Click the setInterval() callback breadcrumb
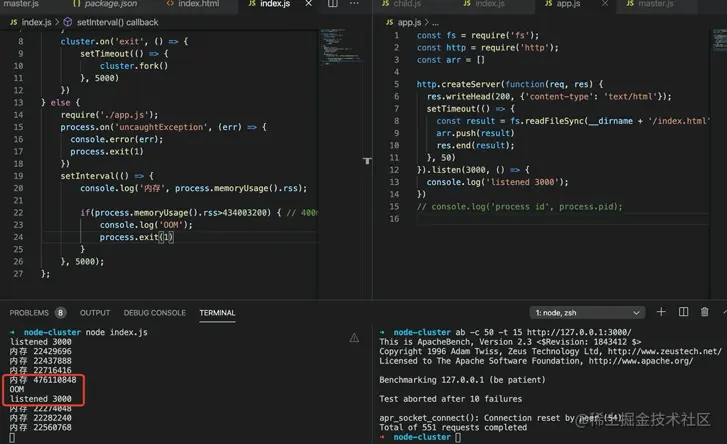The width and height of the screenshot is (727, 444). pyautogui.click(x=117, y=22)
